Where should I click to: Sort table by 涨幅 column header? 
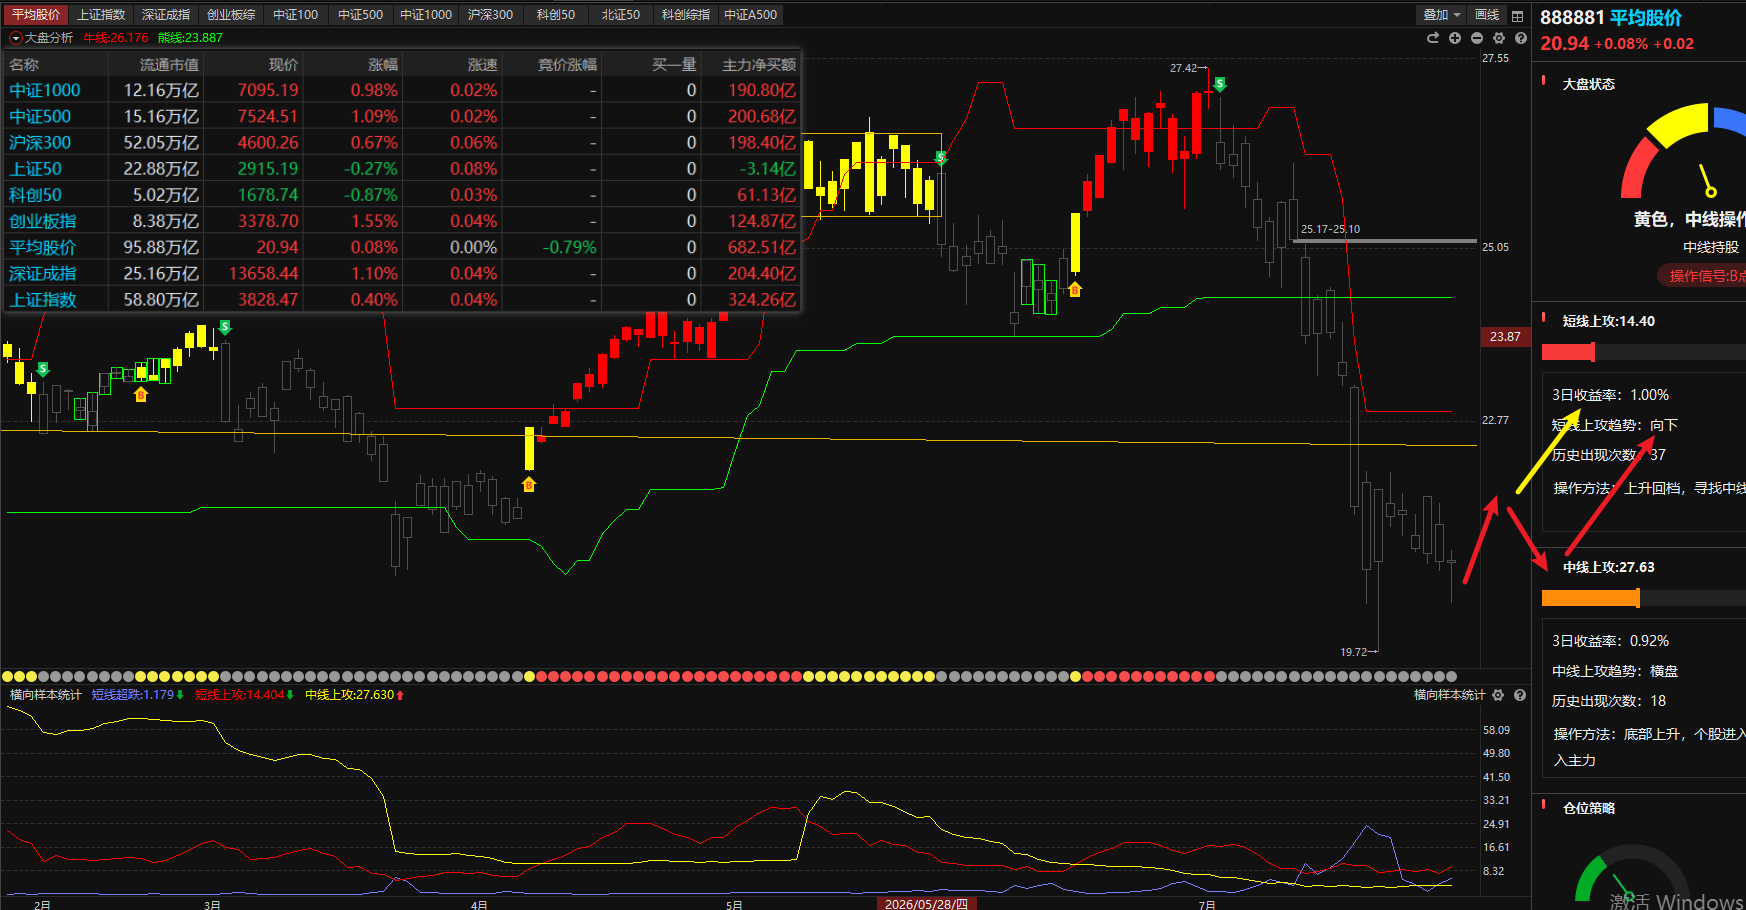(x=383, y=65)
